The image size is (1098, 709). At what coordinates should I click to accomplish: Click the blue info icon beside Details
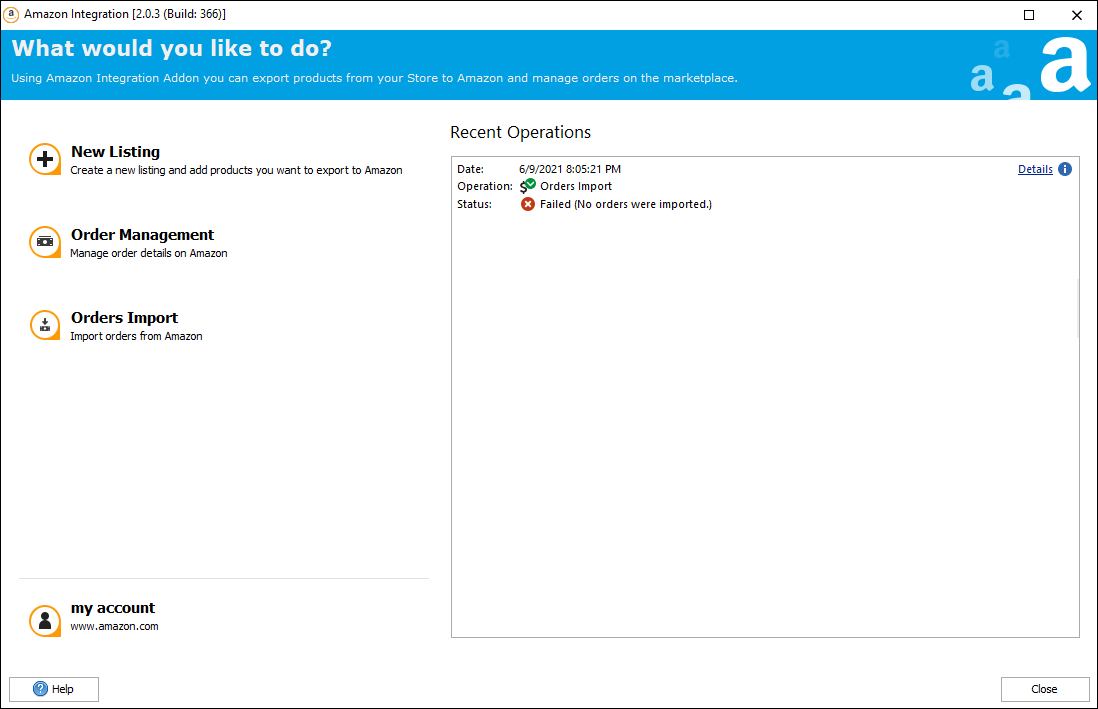1064,169
